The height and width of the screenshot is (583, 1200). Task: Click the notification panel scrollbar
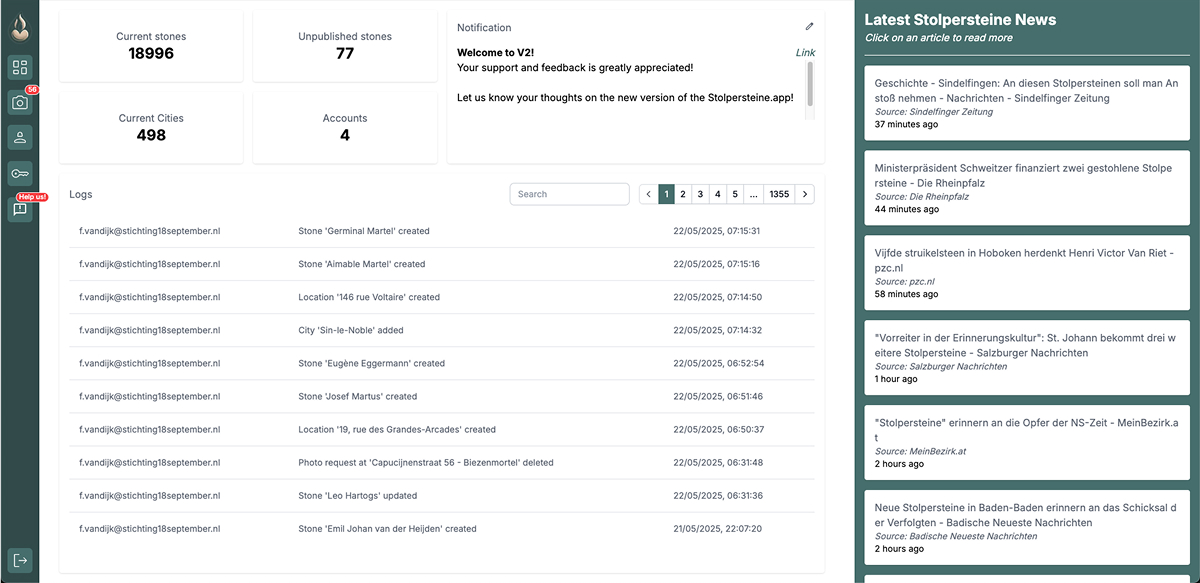810,84
